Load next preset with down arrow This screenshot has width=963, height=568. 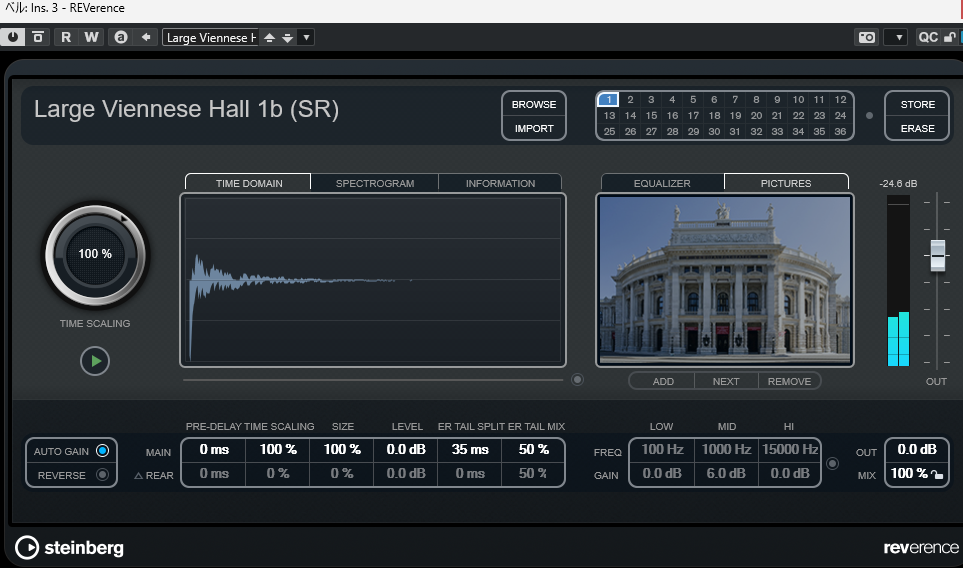point(287,37)
